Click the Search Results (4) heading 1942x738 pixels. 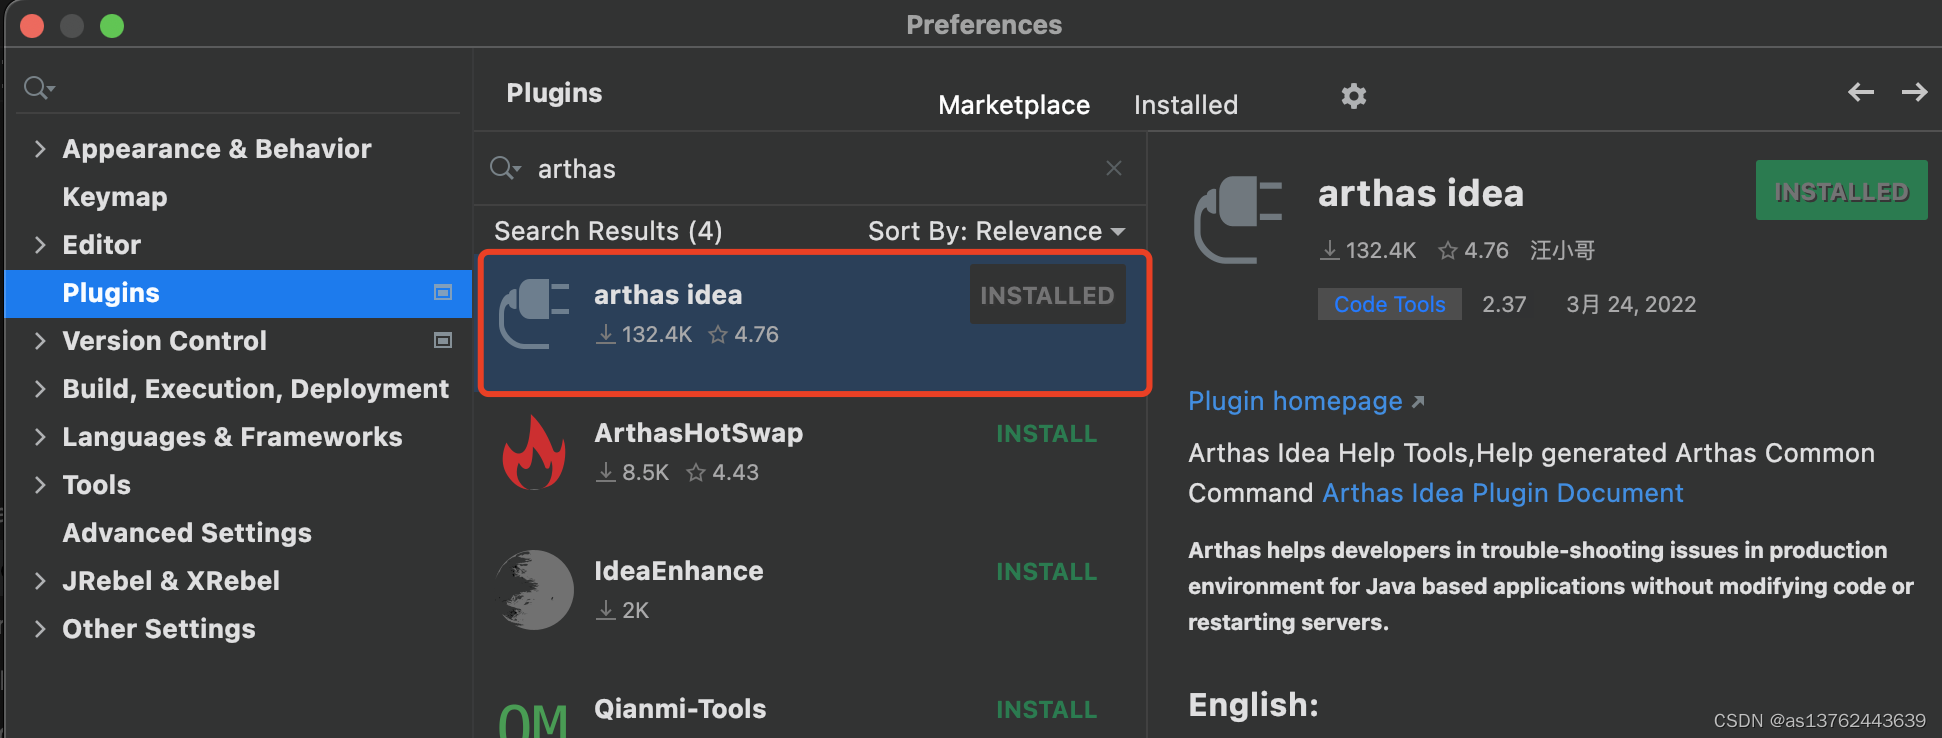608,231
